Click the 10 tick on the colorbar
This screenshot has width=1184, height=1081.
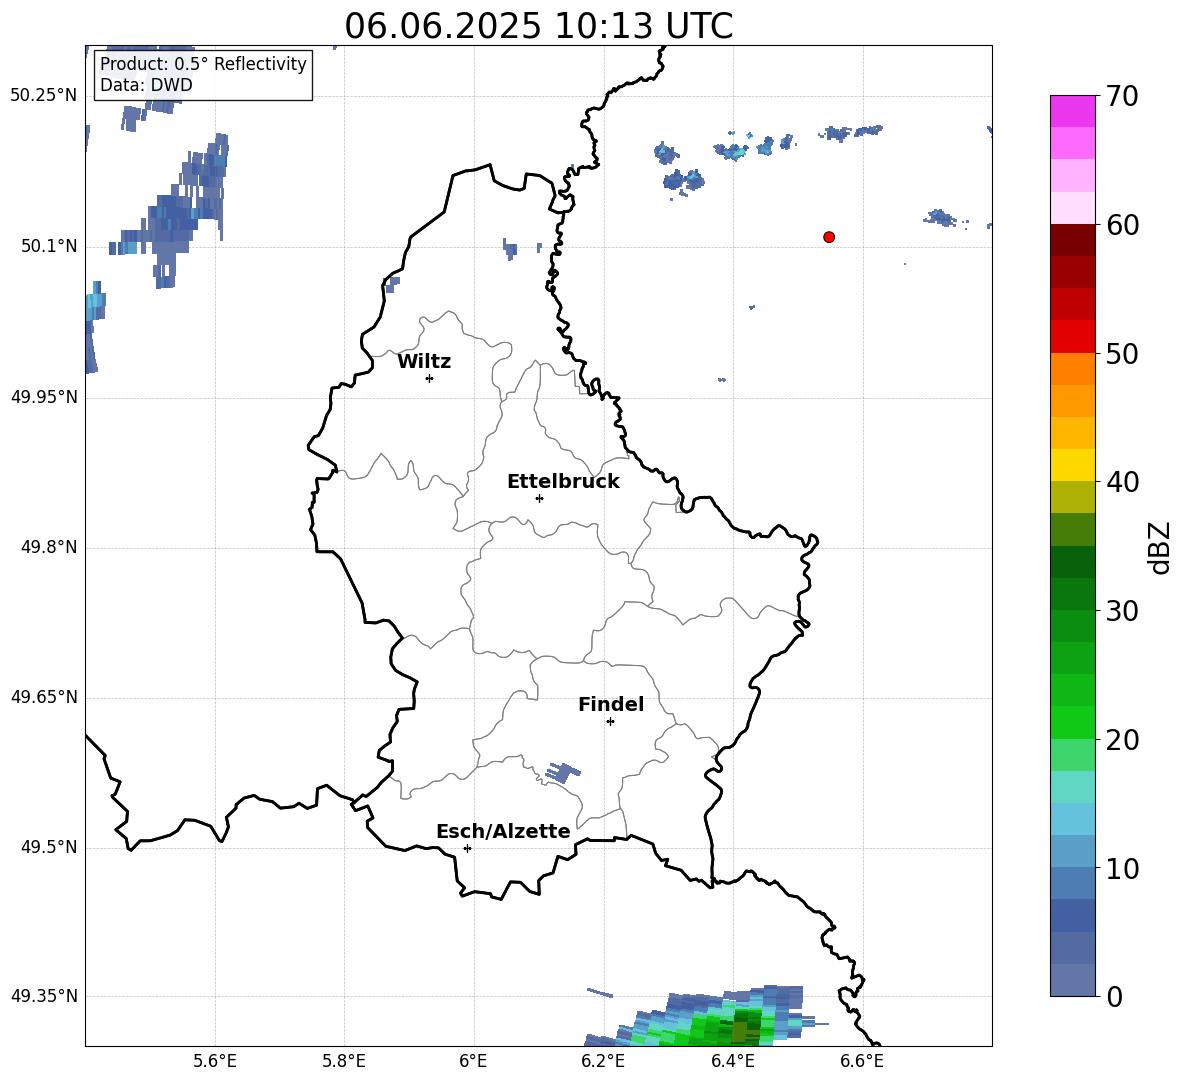(1122, 868)
